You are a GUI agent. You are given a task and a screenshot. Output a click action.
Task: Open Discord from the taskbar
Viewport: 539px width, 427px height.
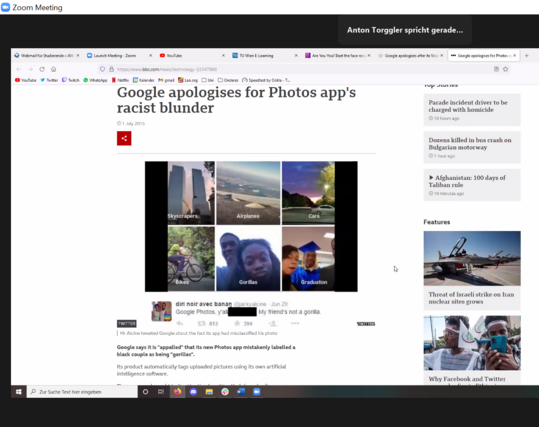pos(193,392)
